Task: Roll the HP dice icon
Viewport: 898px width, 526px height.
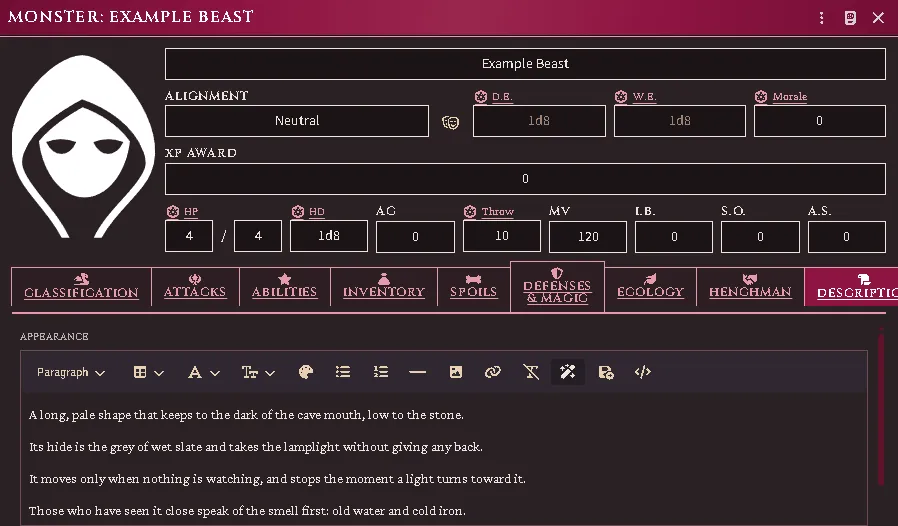Action: [x=172, y=211]
